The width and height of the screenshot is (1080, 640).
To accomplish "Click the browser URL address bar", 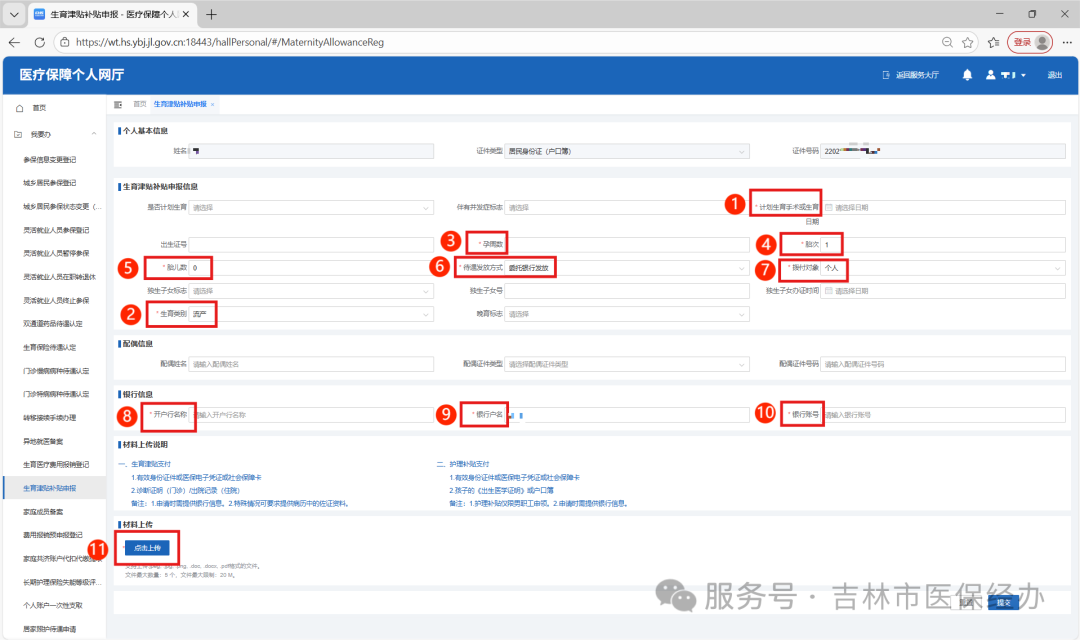I will 506,42.
